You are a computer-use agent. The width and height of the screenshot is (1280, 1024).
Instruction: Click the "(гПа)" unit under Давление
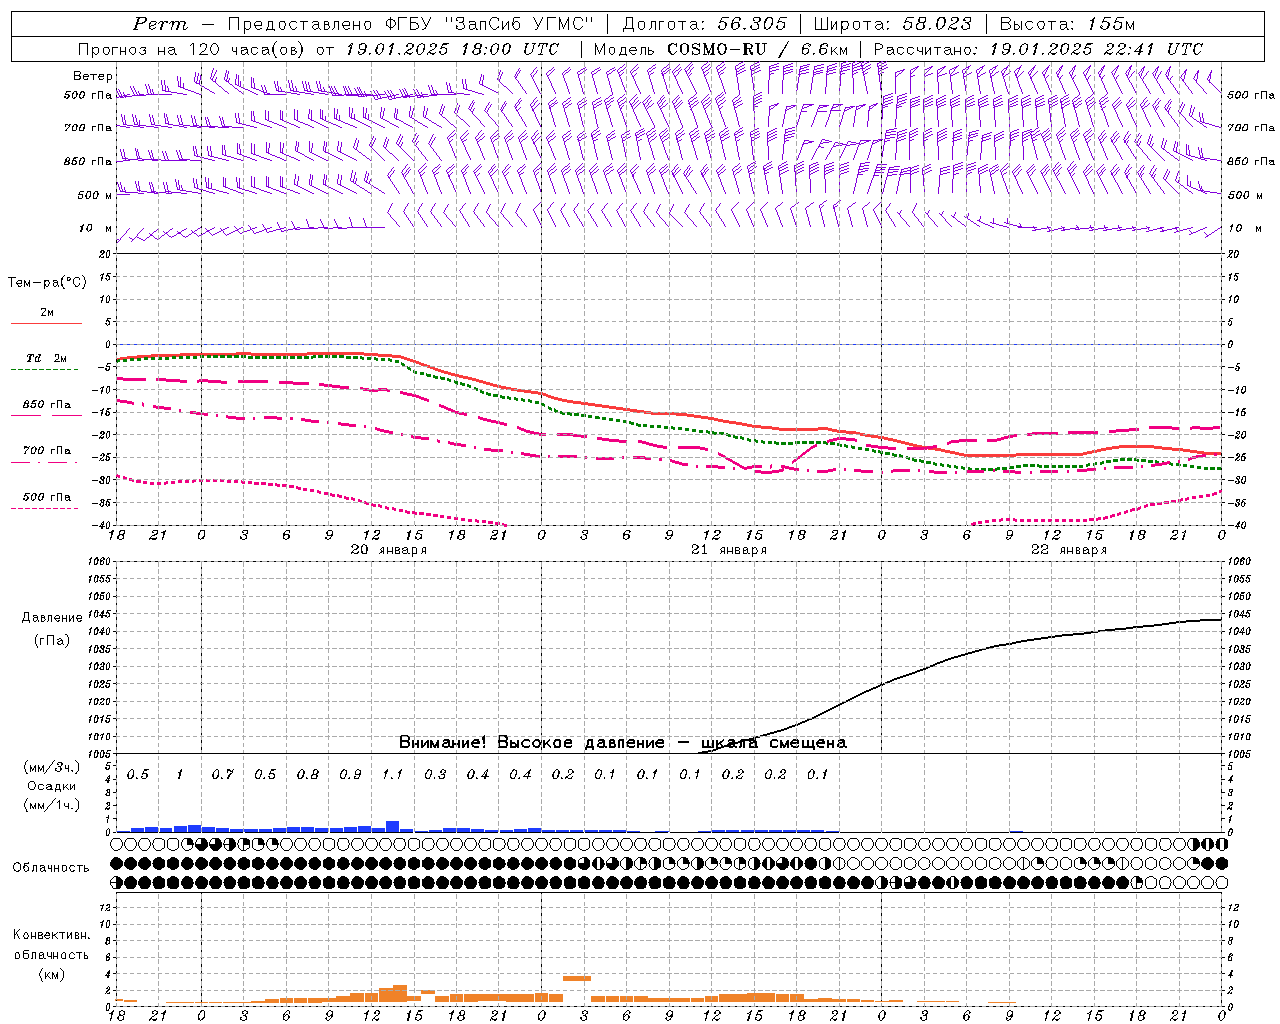pyautogui.click(x=52, y=641)
